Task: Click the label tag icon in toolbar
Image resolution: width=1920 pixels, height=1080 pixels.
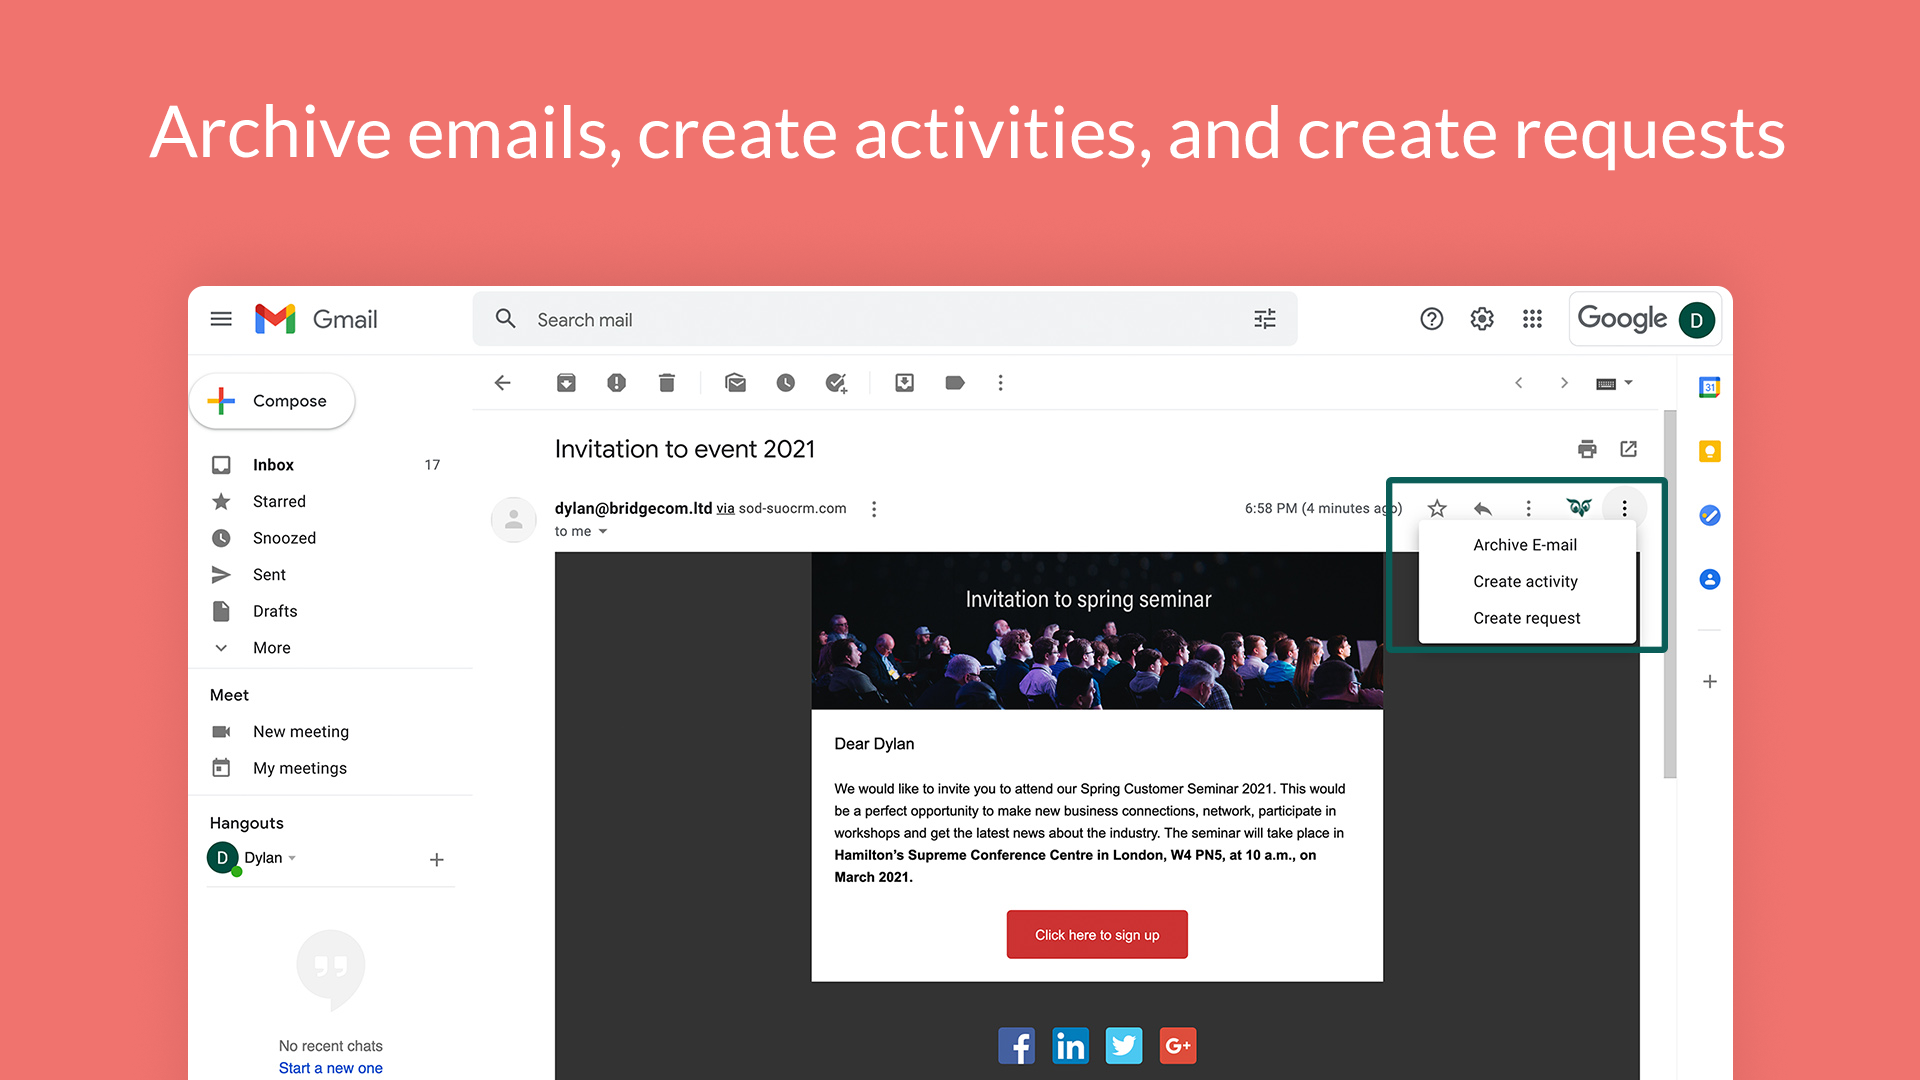Action: click(956, 382)
